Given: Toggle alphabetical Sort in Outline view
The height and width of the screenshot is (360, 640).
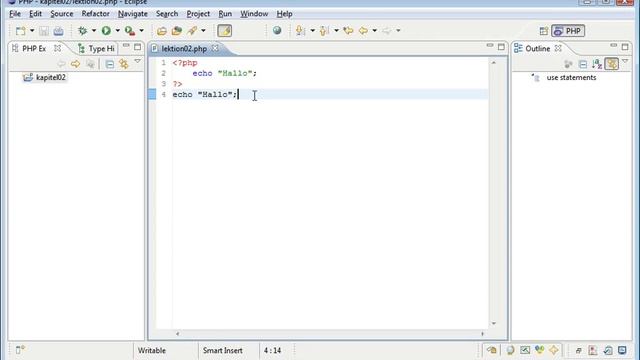Looking at the screenshot, I should (597, 64).
